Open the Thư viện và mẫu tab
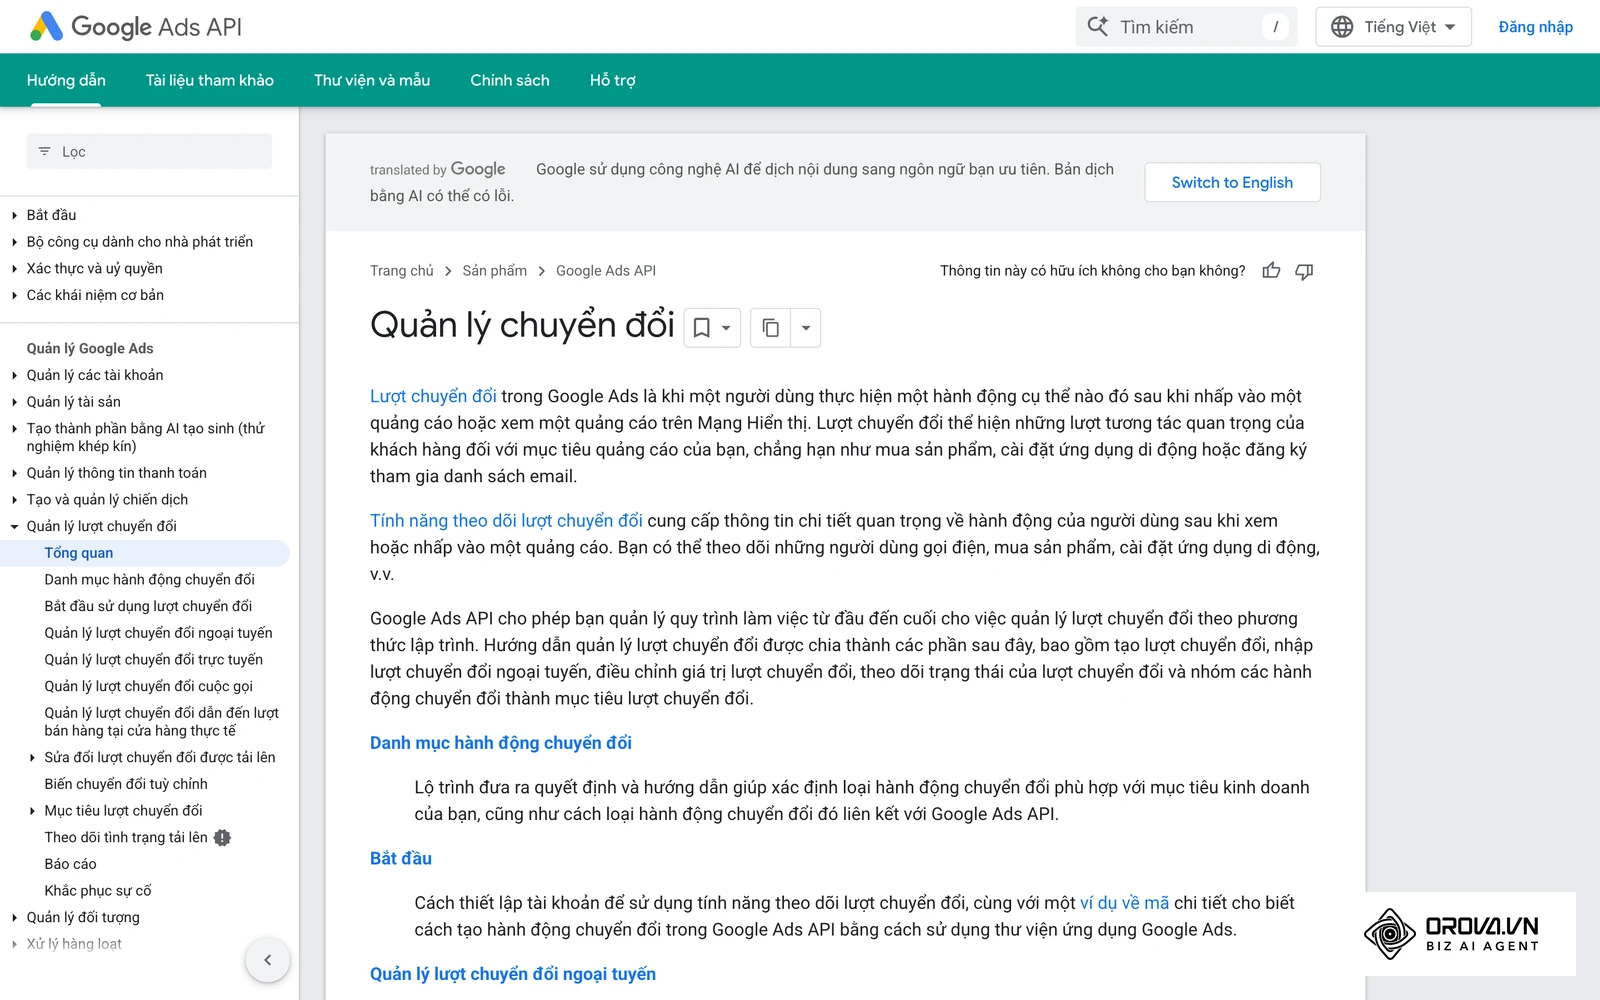 (372, 80)
